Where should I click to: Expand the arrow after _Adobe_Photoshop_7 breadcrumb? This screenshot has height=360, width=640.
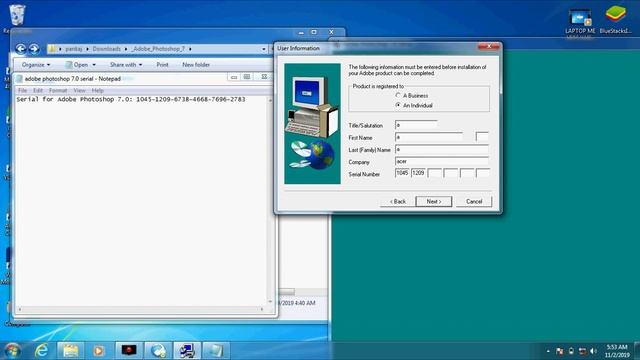(x=190, y=49)
